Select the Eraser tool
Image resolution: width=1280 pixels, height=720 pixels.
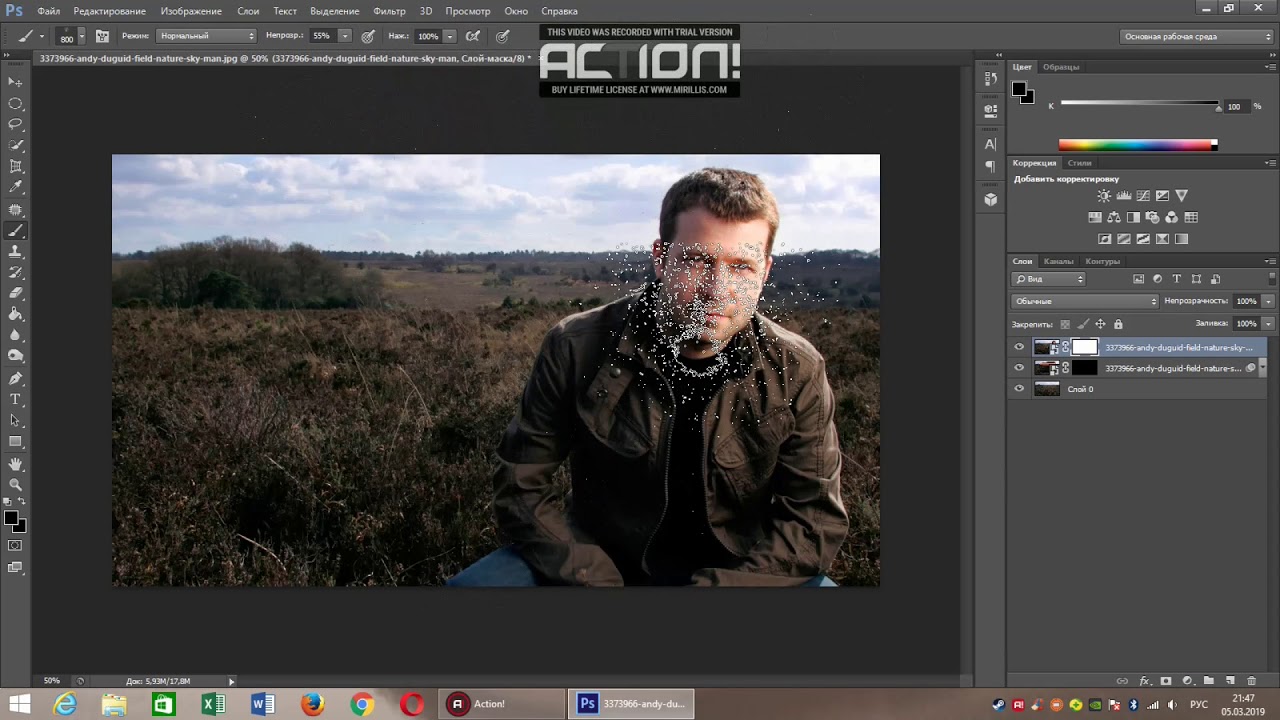coord(15,293)
